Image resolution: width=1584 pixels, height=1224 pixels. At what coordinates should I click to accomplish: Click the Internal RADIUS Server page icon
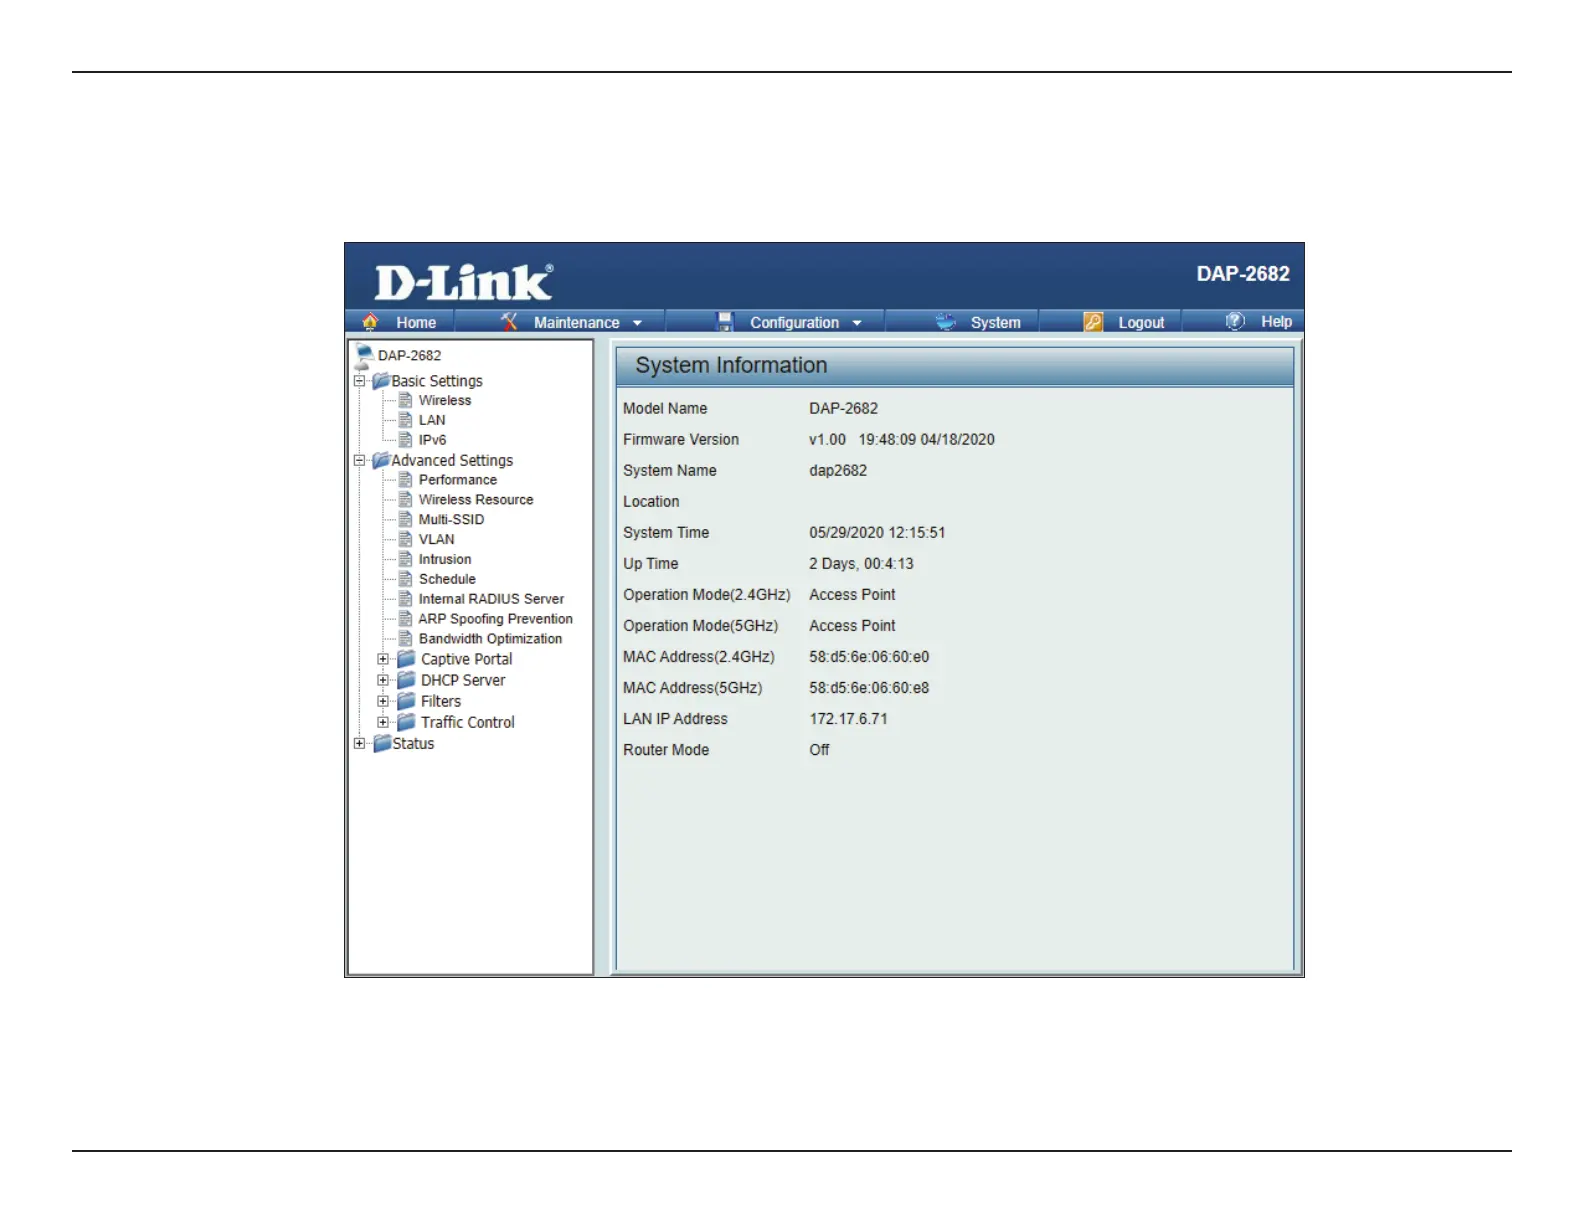coord(405,599)
